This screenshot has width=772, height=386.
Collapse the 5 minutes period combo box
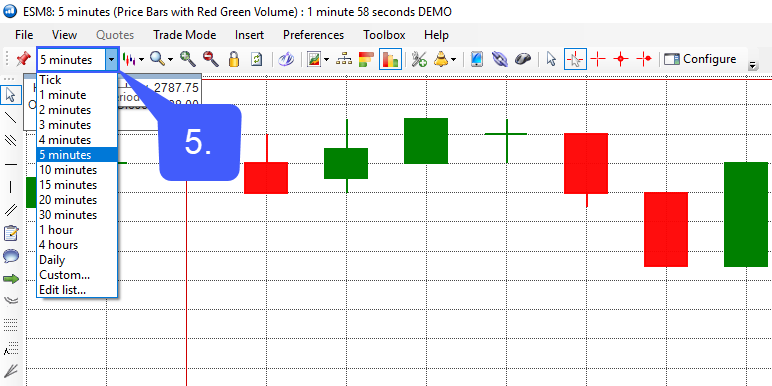112,60
